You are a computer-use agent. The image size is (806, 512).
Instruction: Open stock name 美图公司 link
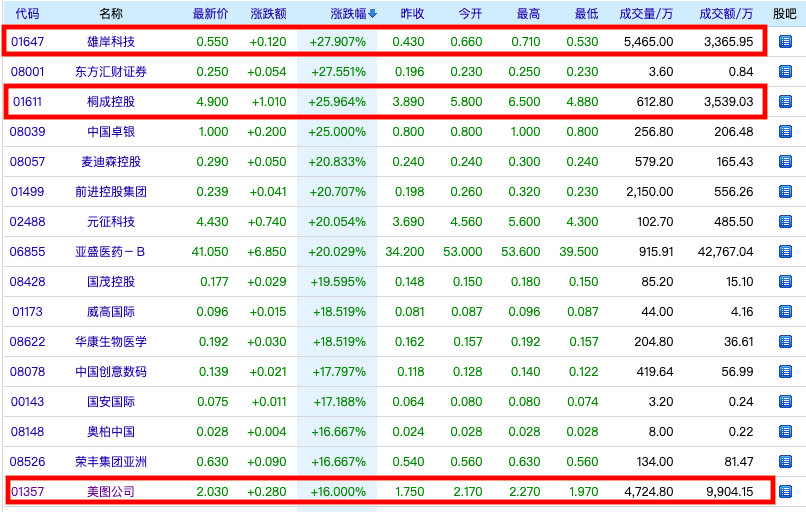tap(111, 491)
